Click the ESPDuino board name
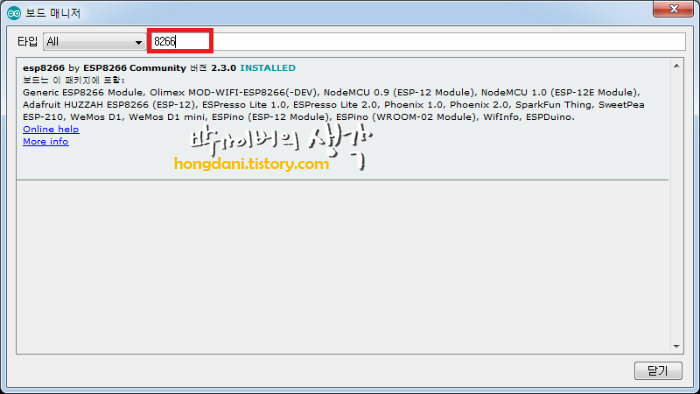Screen dimensions: 700x394 pyautogui.click(x=549, y=117)
